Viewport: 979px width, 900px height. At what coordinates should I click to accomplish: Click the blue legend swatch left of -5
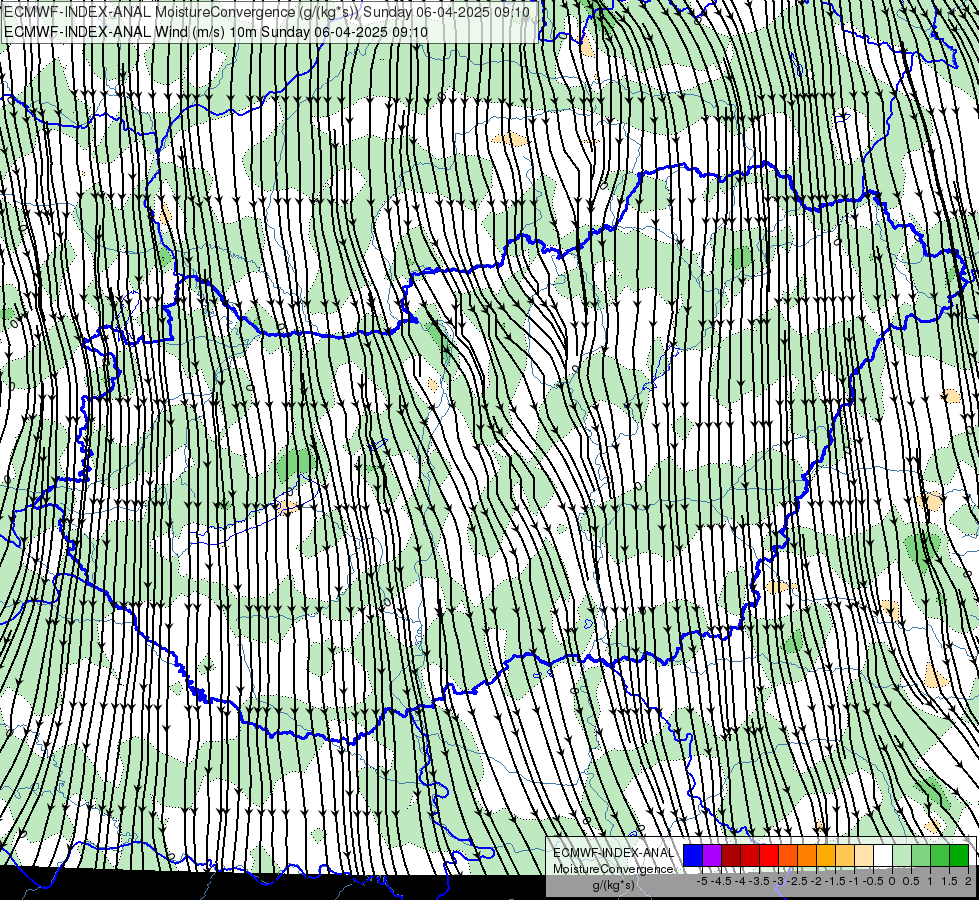pos(693,855)
